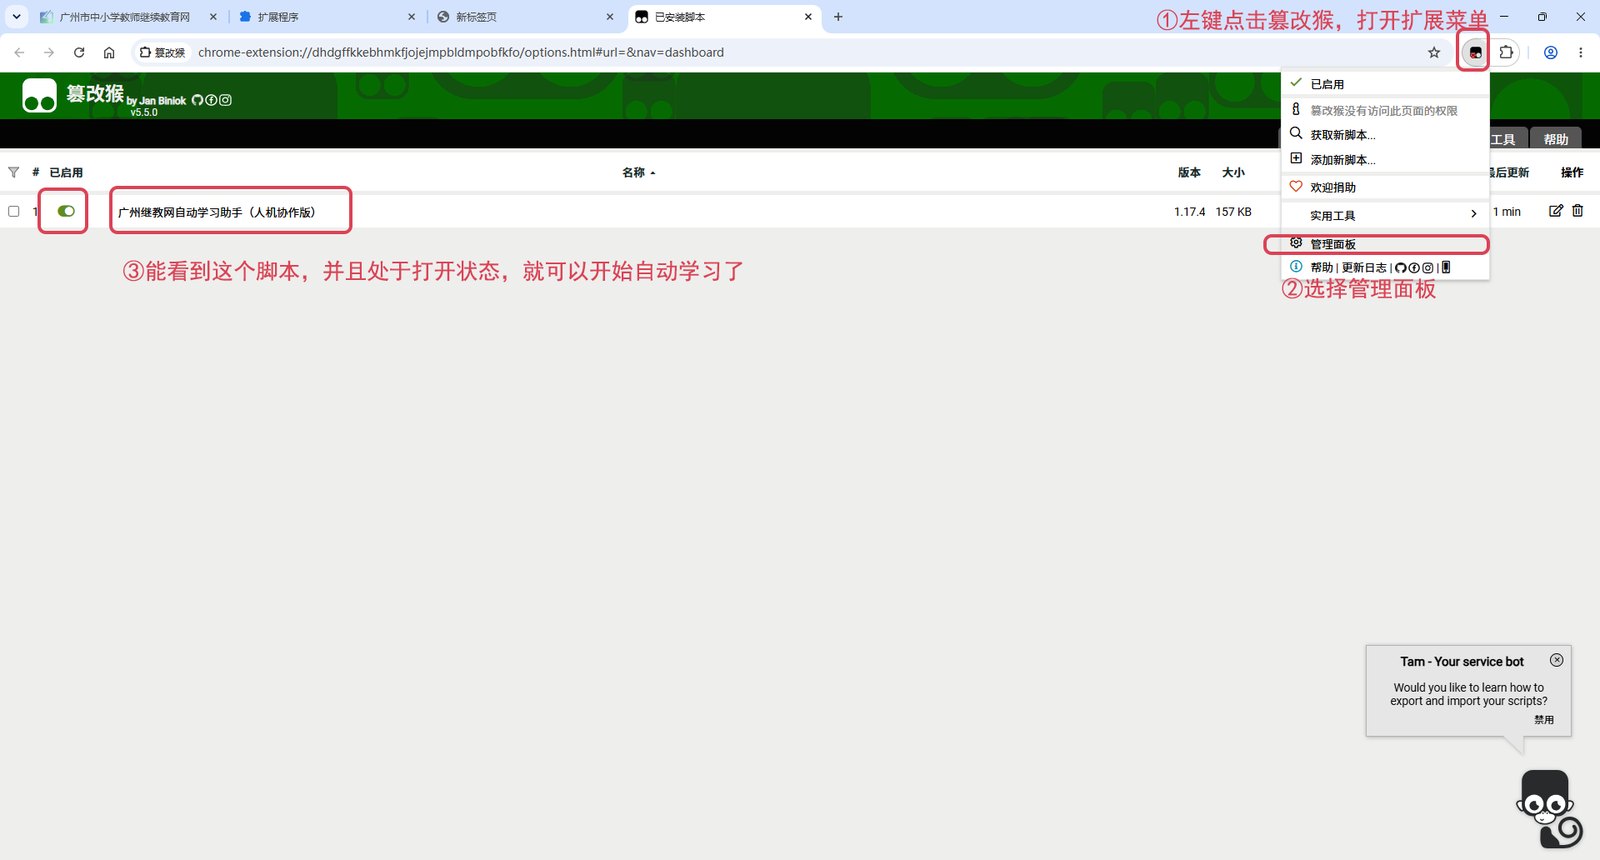
Task: Bookmark this page with the star icon
Action: click(x=1434, y=52)
